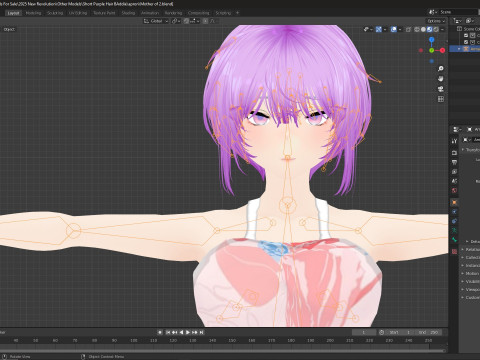Switch to the UV Editing workspace
Image resolution: width=480 pixels, height=360 pixels.
(x=78, y=13)
